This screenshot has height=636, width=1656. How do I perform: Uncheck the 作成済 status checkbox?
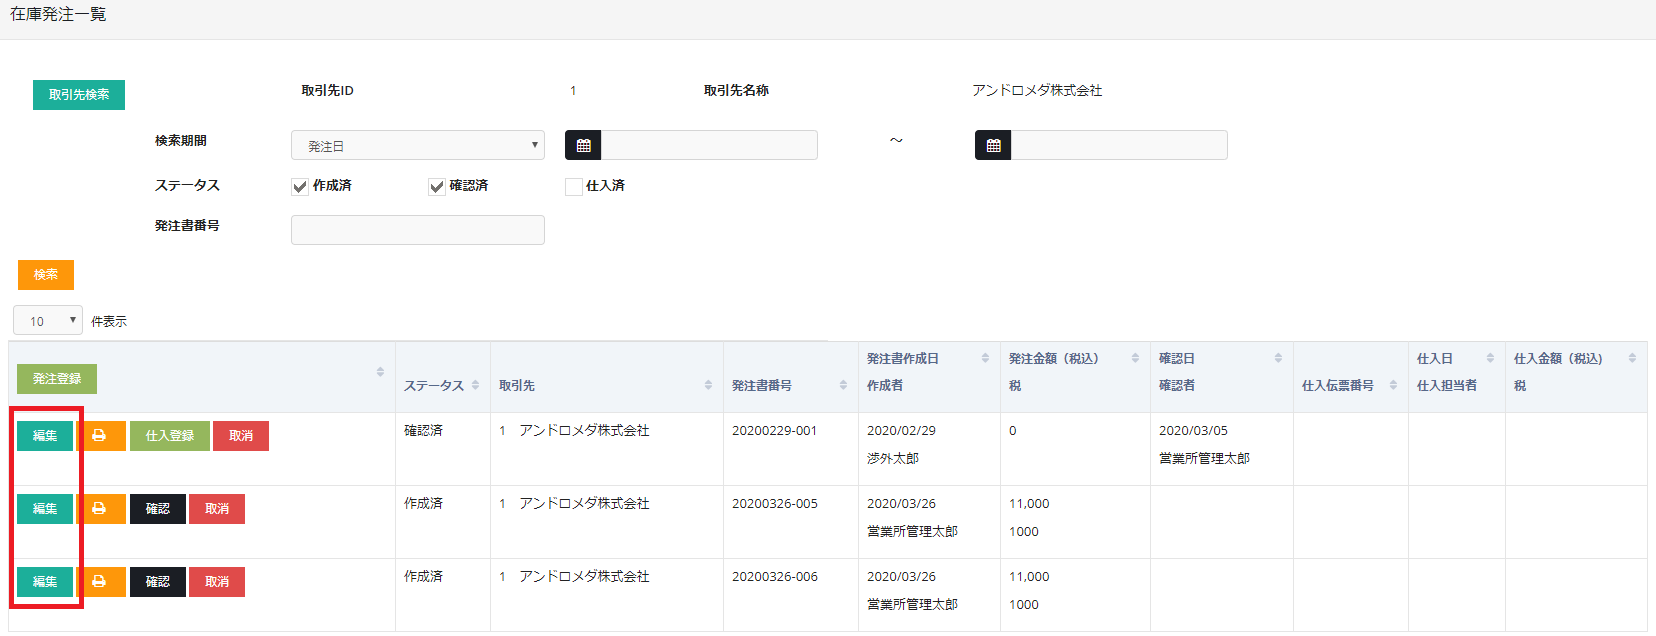(x=300, y=187)
